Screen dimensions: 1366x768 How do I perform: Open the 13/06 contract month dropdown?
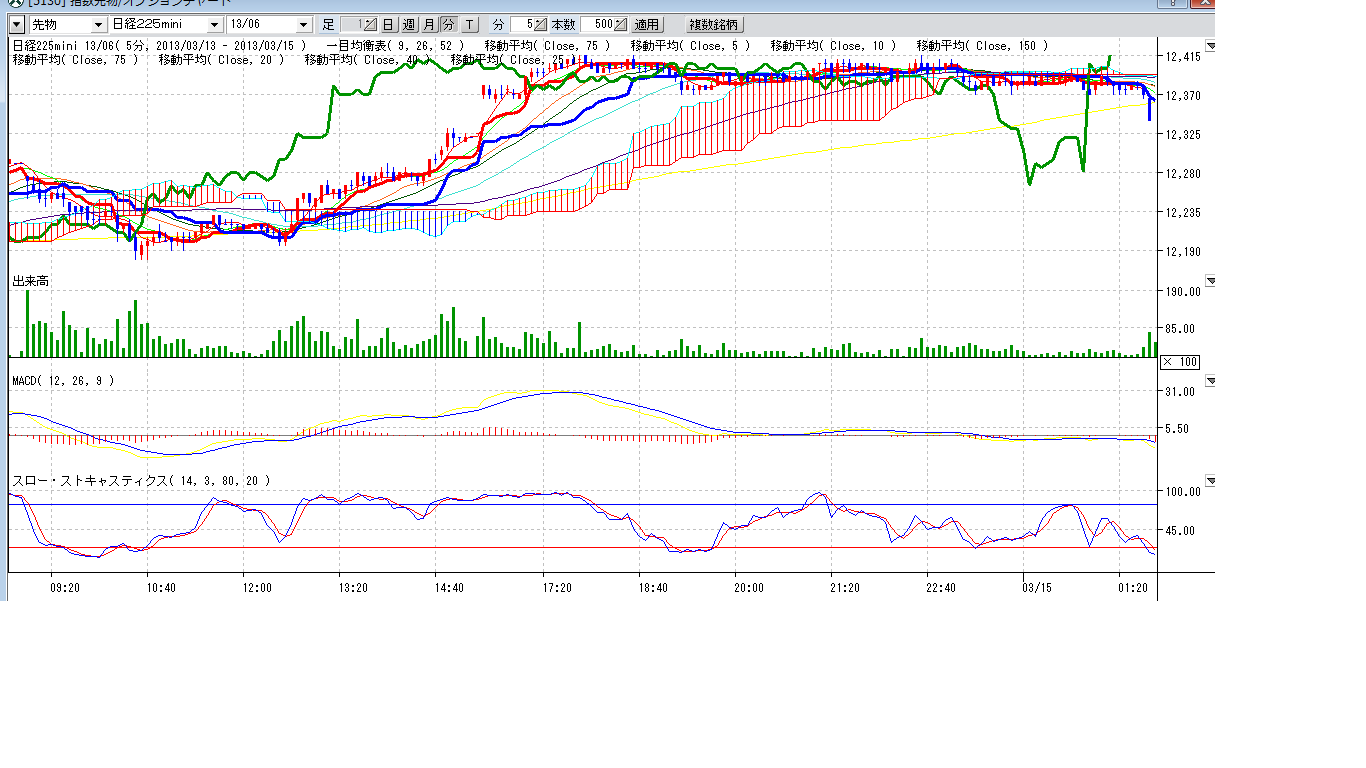point(304,24)
